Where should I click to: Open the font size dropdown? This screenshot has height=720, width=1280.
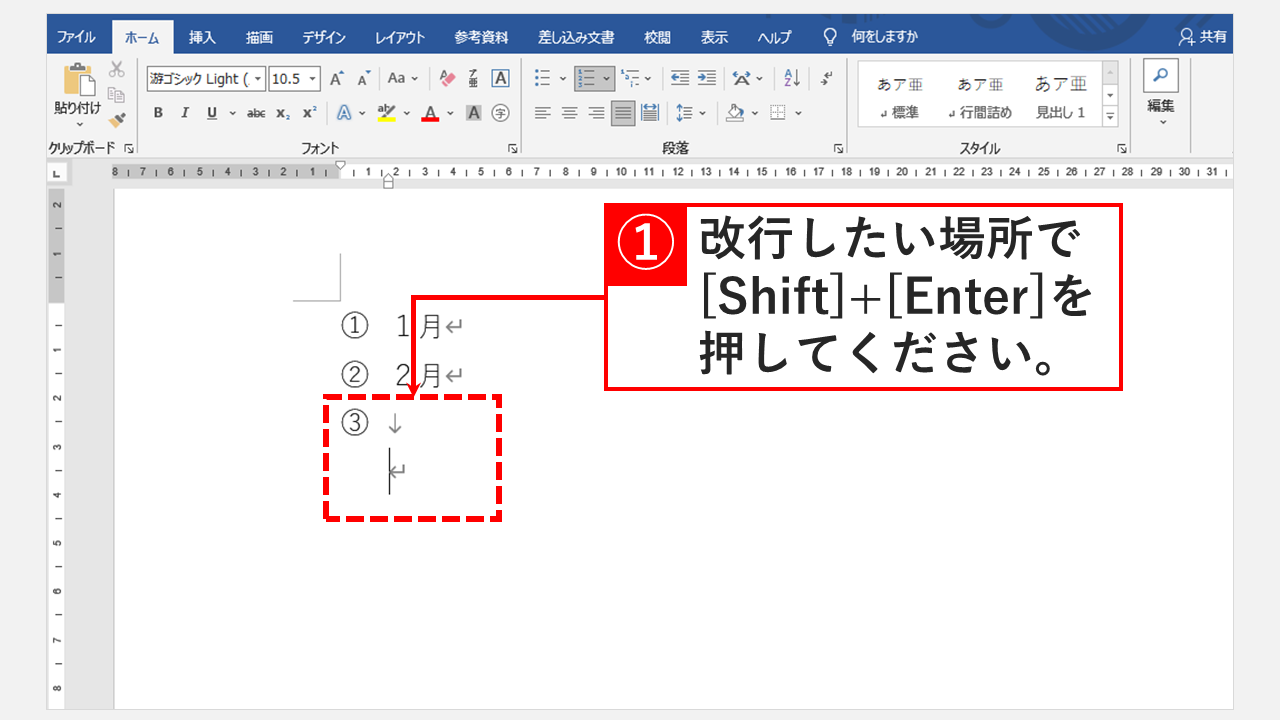pos(313,79)
